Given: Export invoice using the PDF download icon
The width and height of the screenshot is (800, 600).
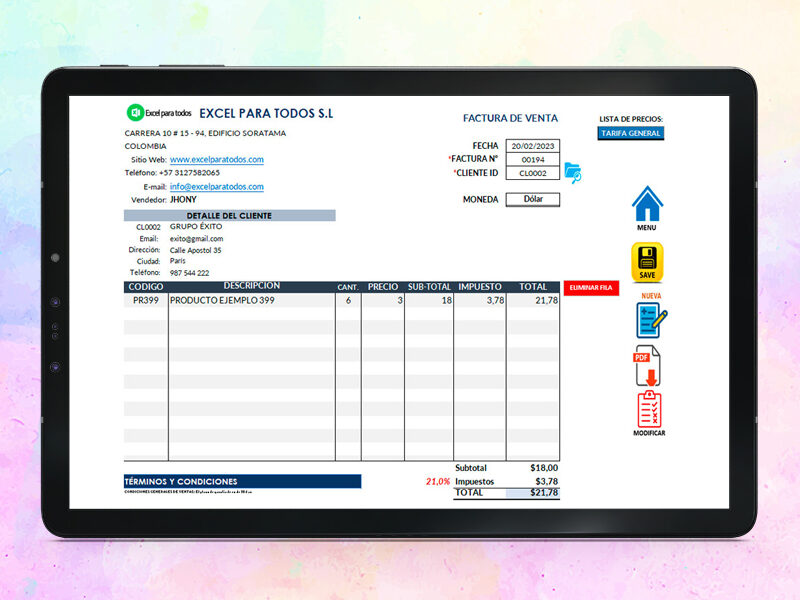Looking at the screenshot, I should point(647,366).
